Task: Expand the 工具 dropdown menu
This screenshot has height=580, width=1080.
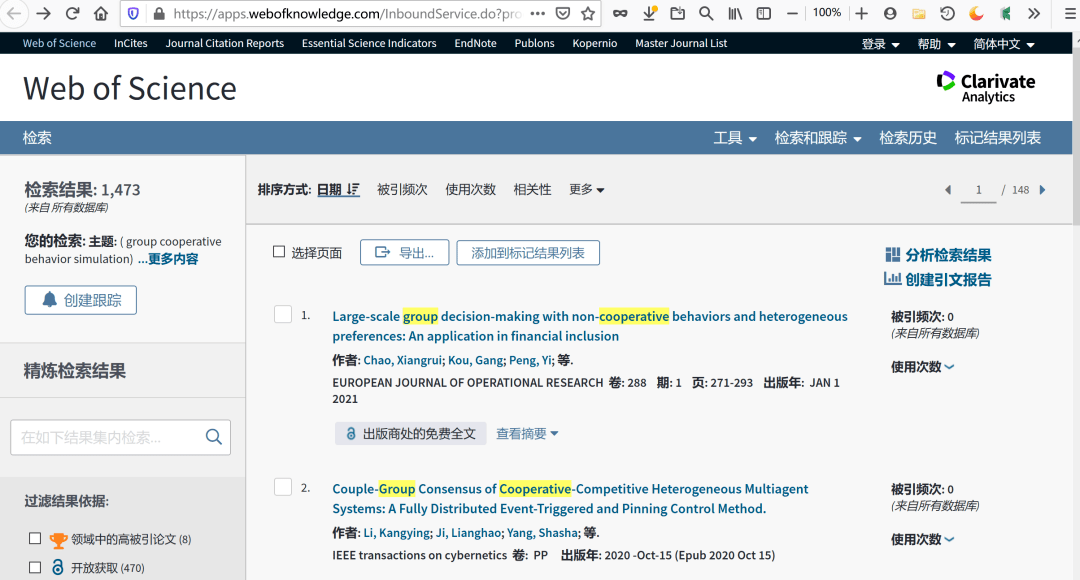Action: tap(735, 138)
